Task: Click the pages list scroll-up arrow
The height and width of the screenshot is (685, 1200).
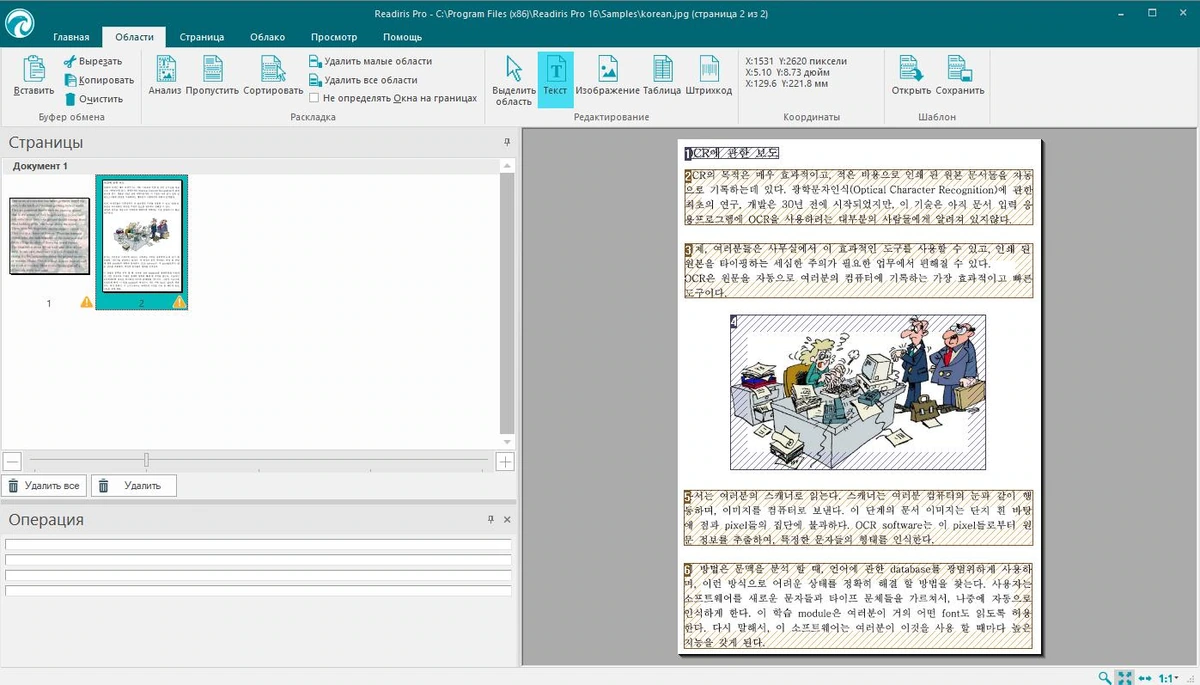Action: (508, 165)
